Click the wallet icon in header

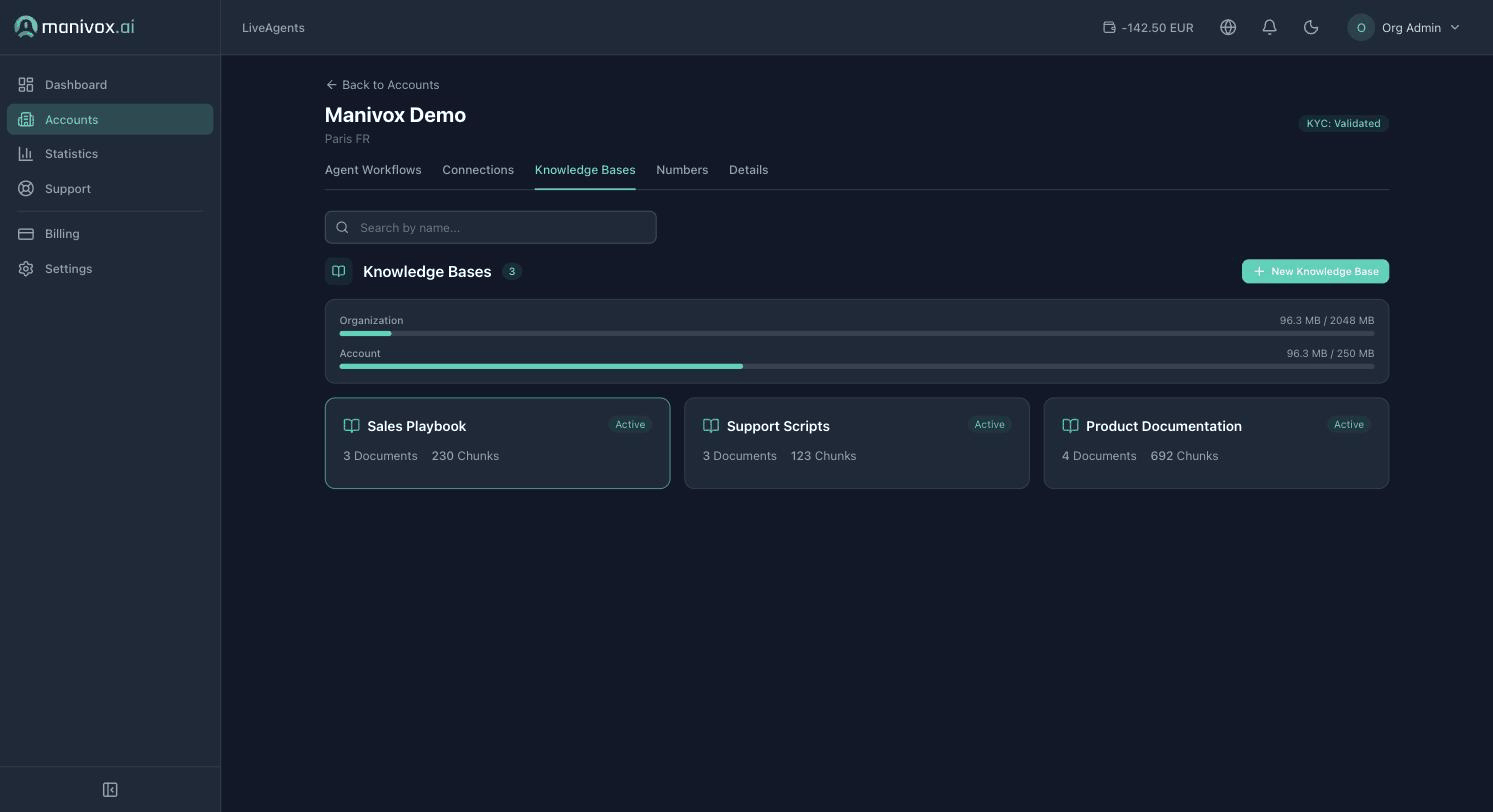coord(1109,28)
